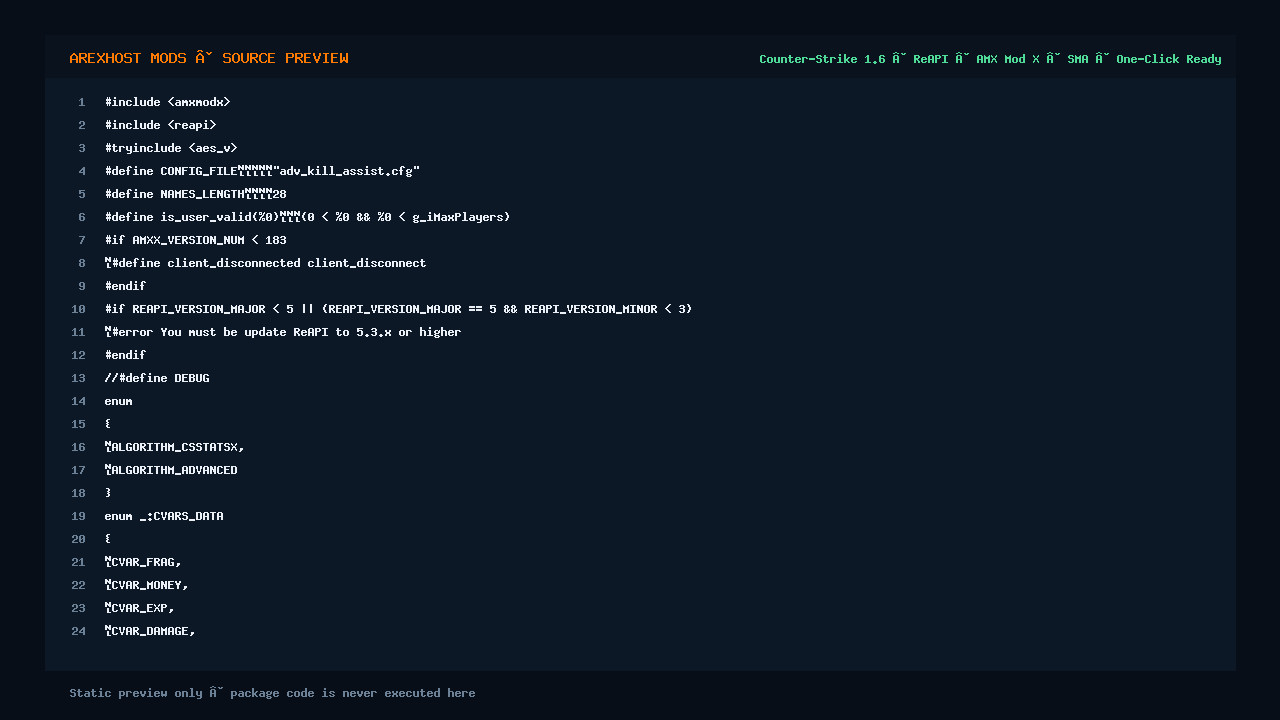Click the opening brace on line 15
The height and width of the screenshot is (720, 1280).
coord(108,424)
